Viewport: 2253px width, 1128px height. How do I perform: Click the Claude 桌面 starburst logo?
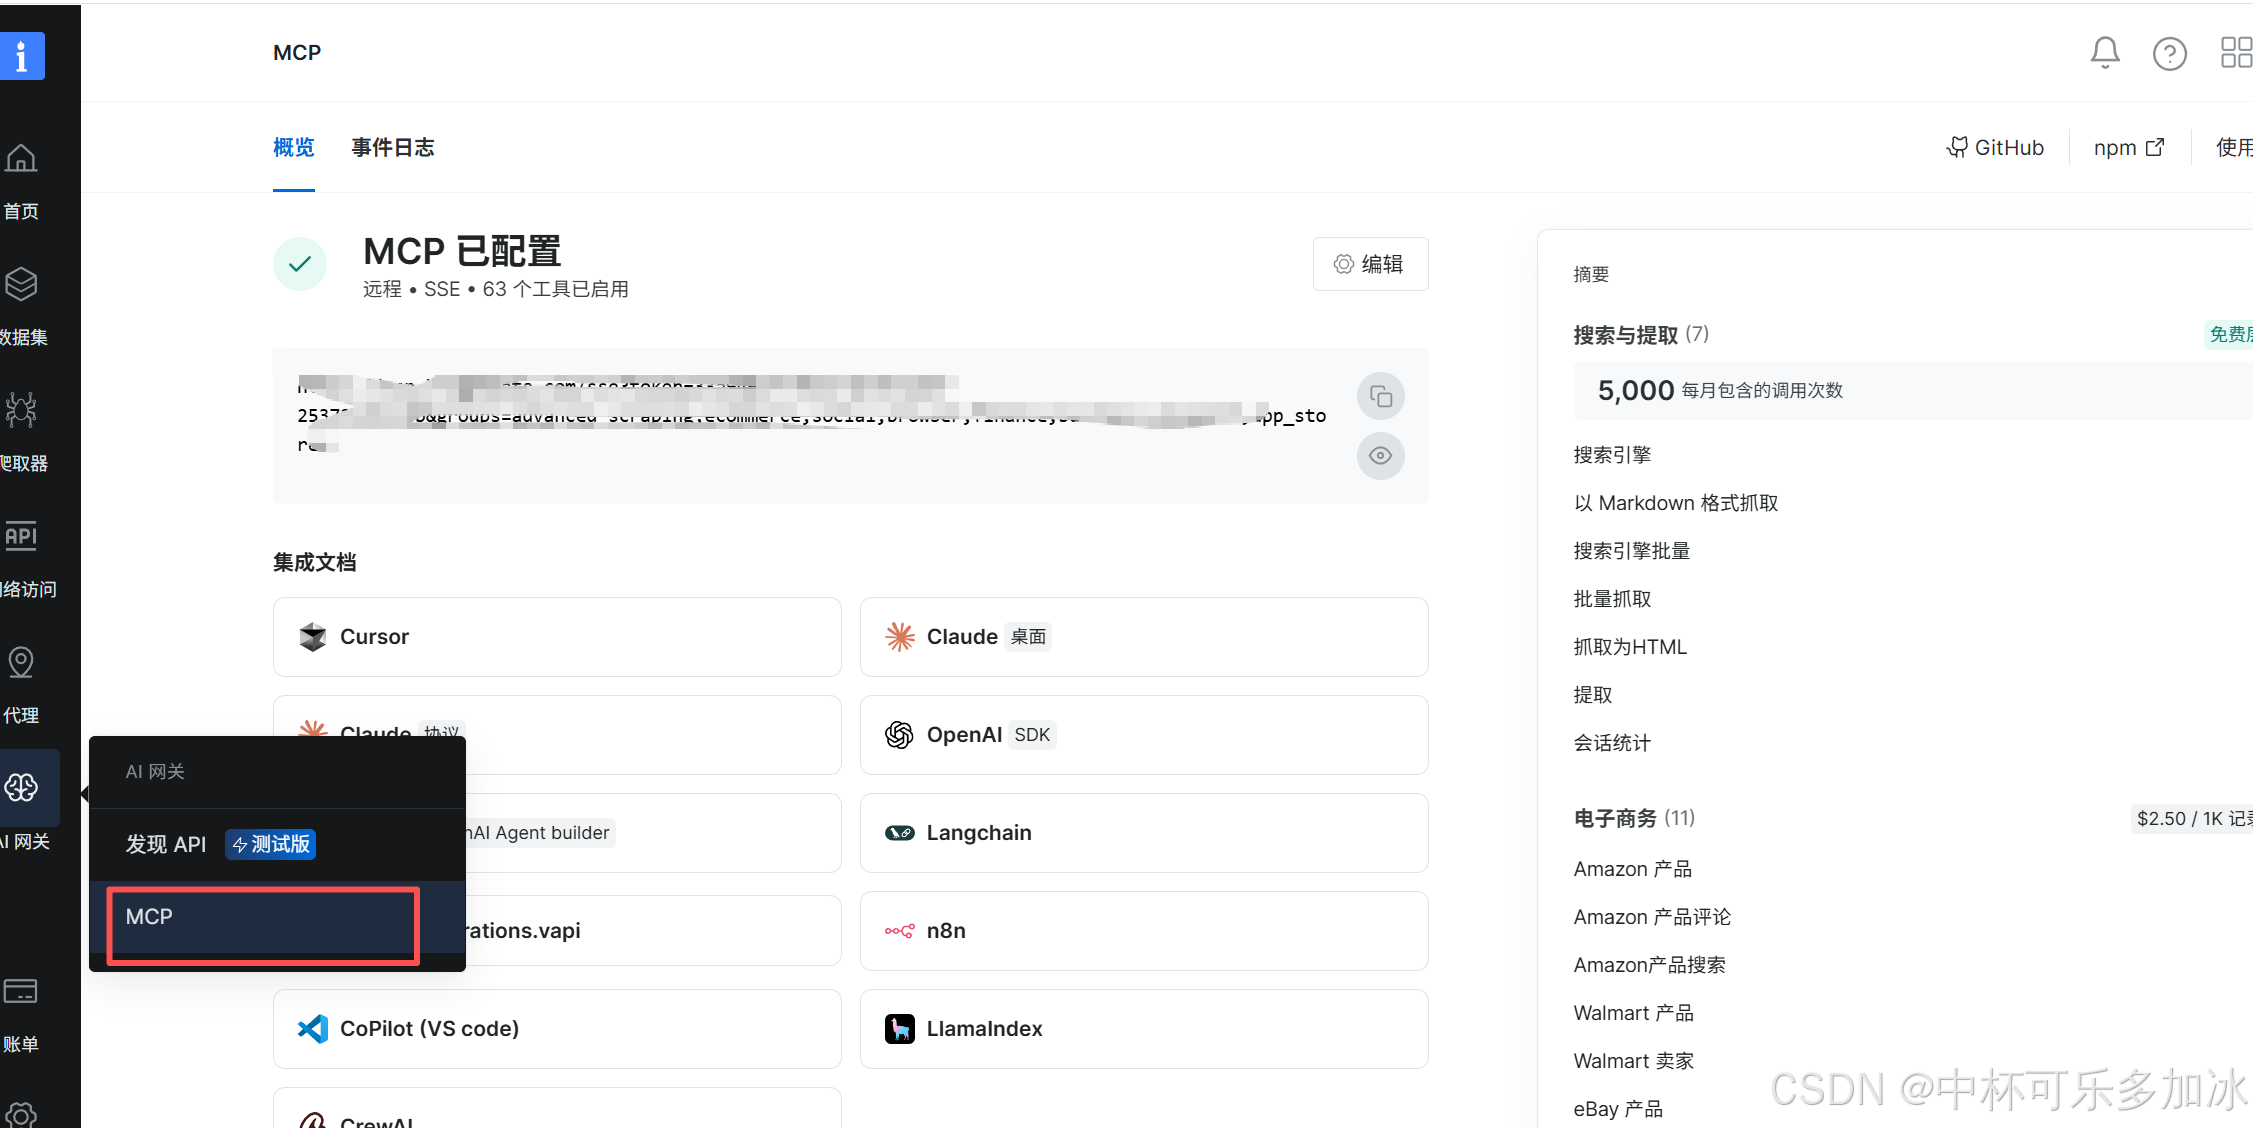tap(900, 637)
